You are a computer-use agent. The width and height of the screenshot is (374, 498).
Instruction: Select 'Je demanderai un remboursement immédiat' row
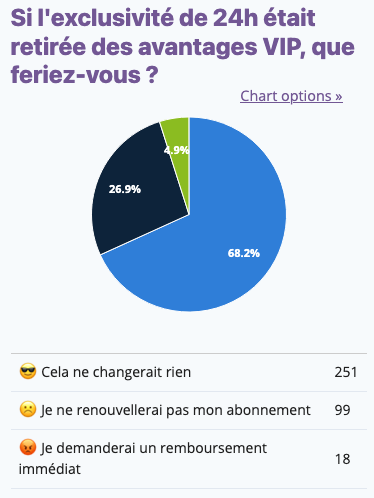pos(189,459)
